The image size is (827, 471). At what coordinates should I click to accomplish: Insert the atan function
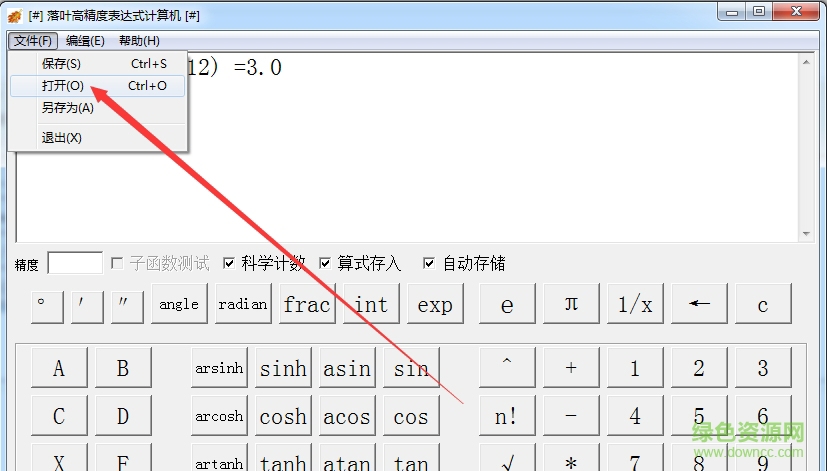(347, 458)
